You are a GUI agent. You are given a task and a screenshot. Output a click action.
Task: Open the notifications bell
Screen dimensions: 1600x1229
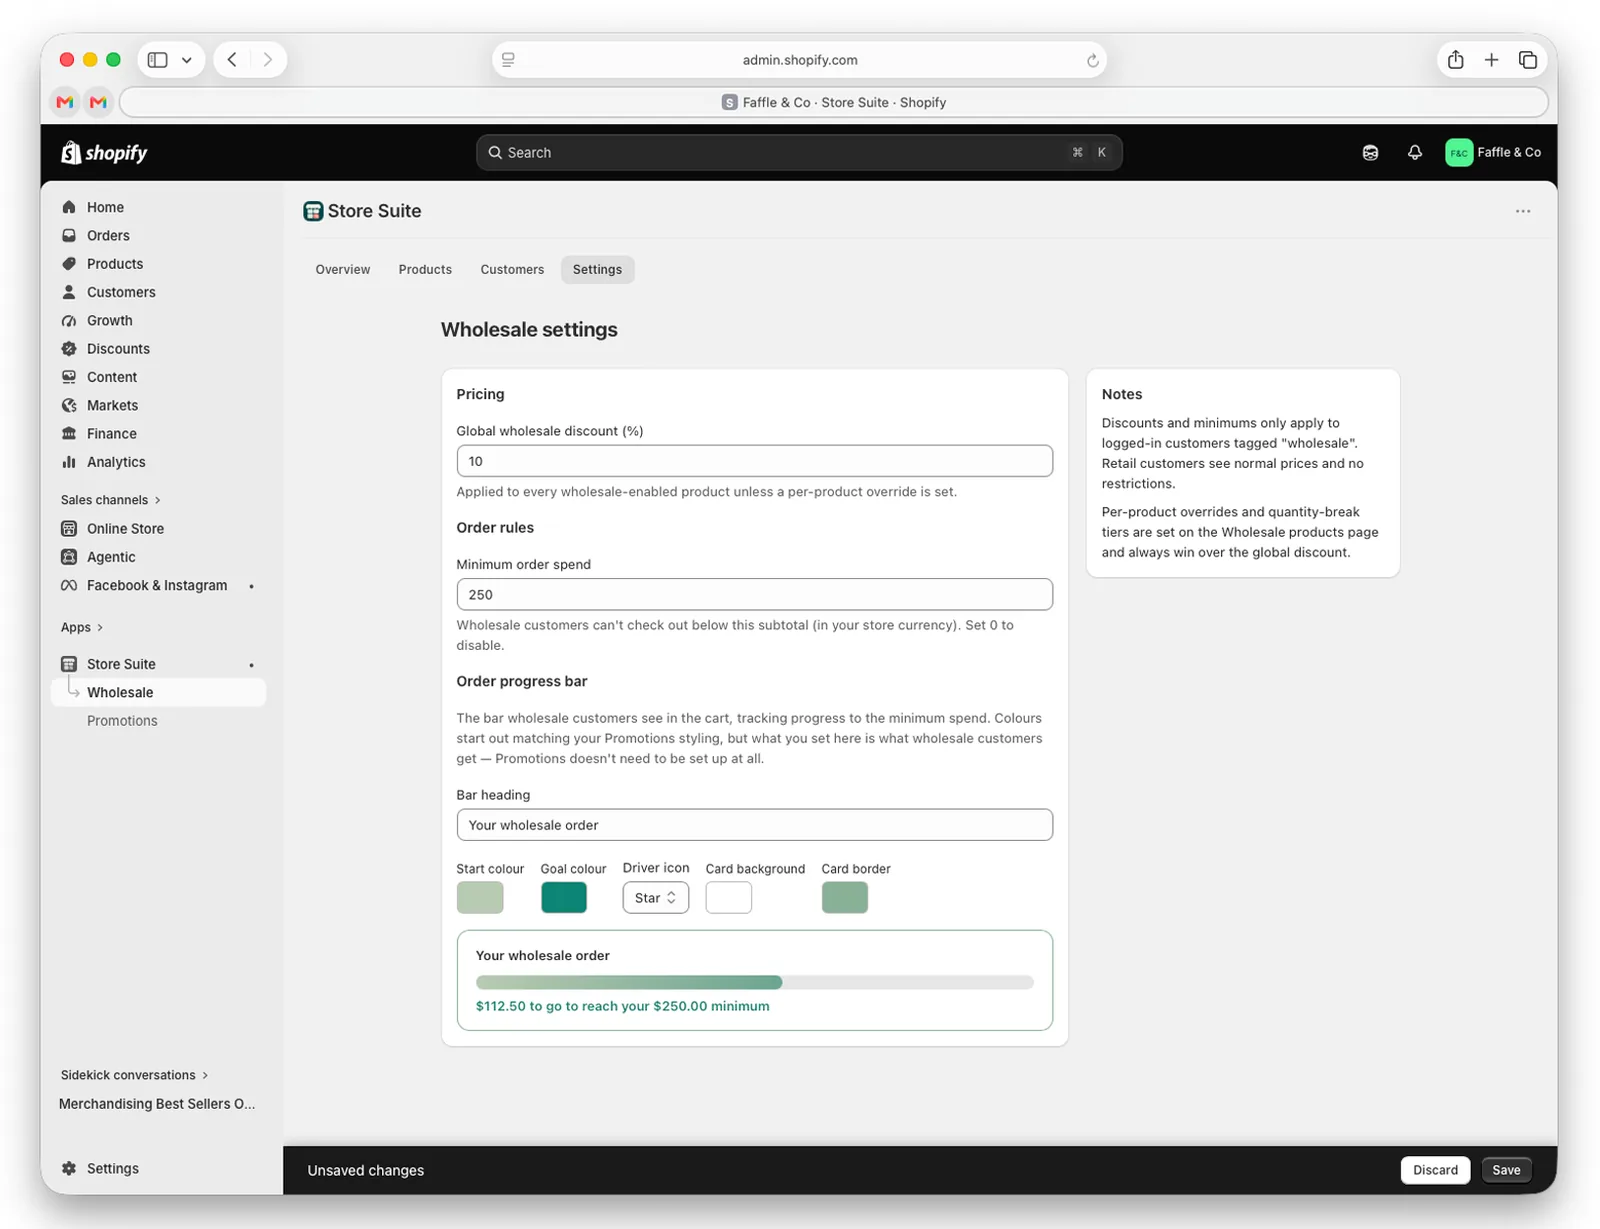pos(1414,152)
